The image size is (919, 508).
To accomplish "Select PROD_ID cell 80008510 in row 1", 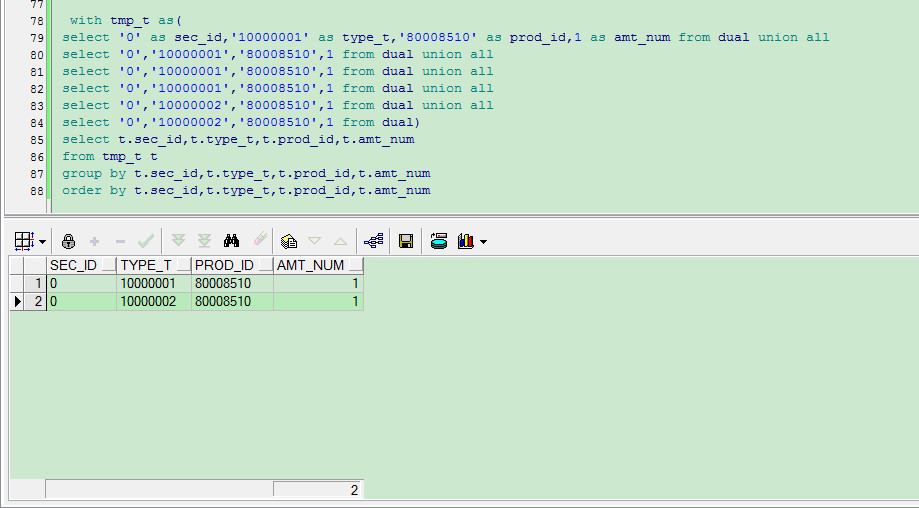I will click(x=232, y=284).
